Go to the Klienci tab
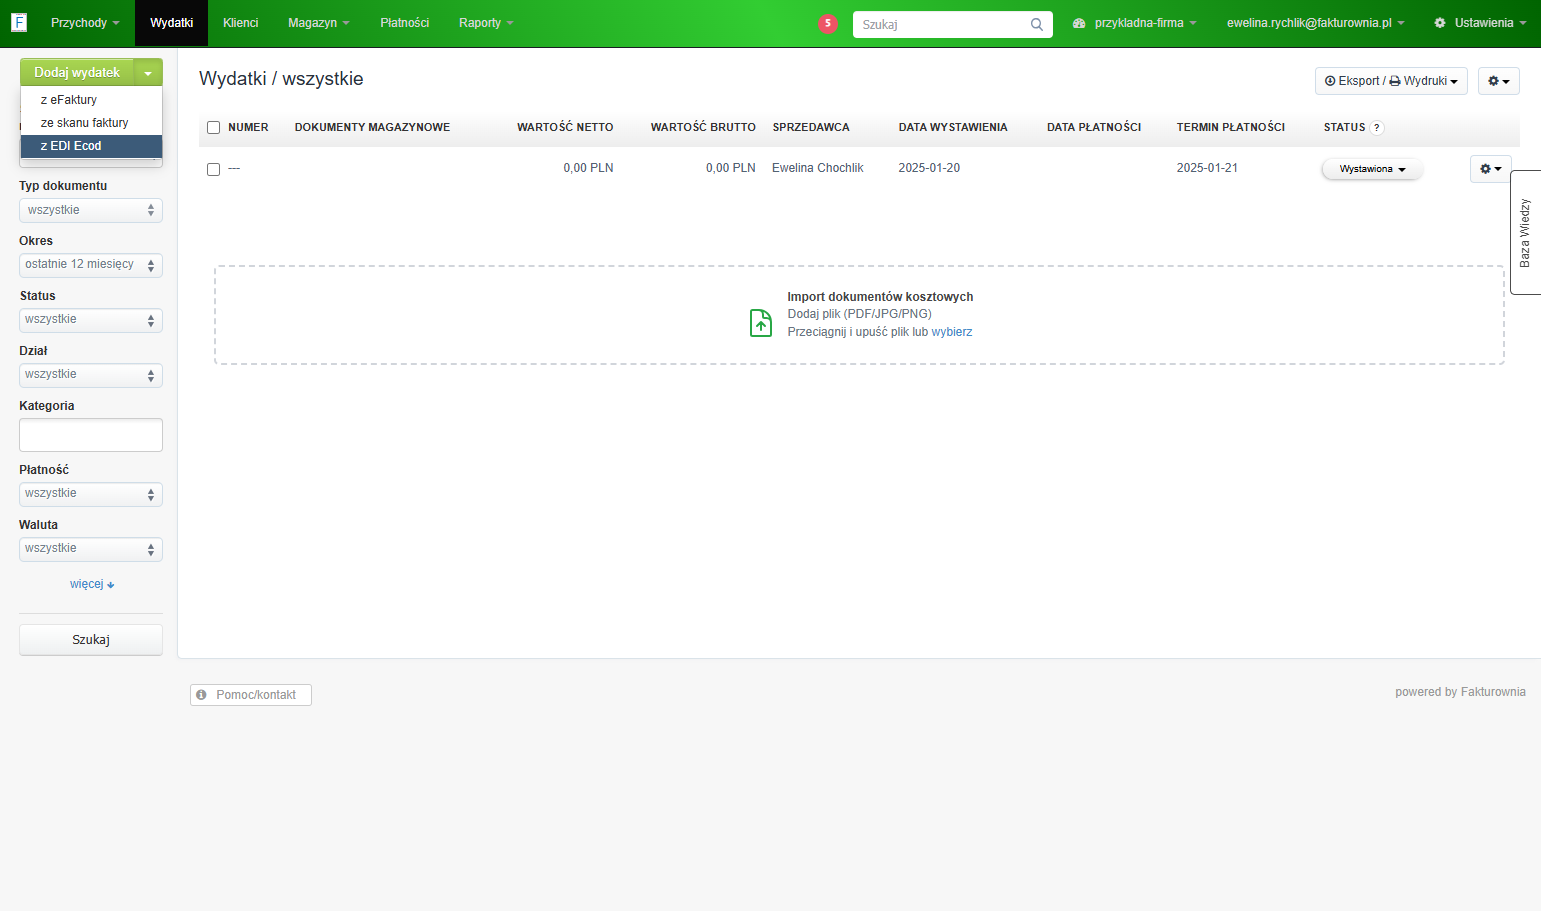The width and height of the screenshot is (1541, 911). tap(240, 23)
